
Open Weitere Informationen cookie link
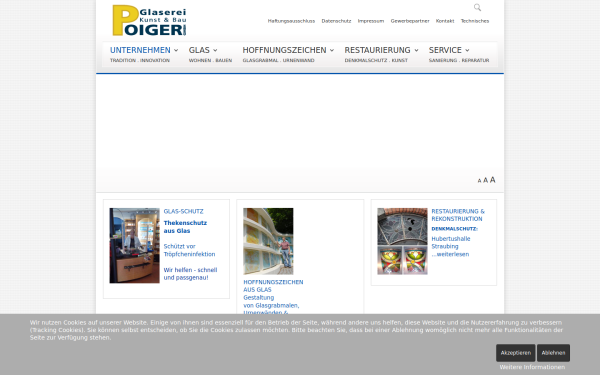[532, 367]
